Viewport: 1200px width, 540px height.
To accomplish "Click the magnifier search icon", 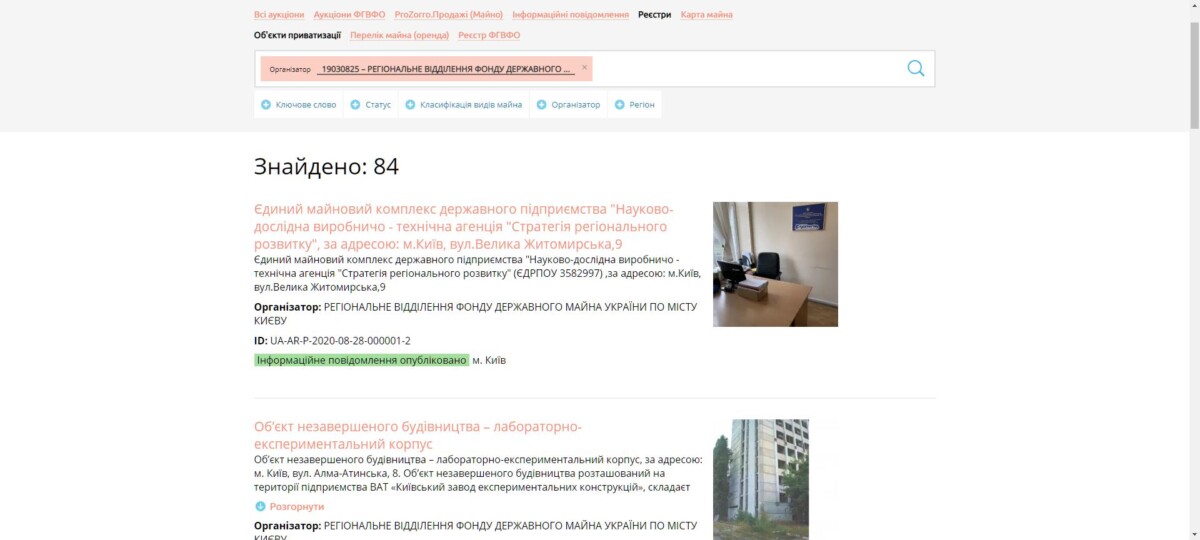I will [x=916, y=68].
